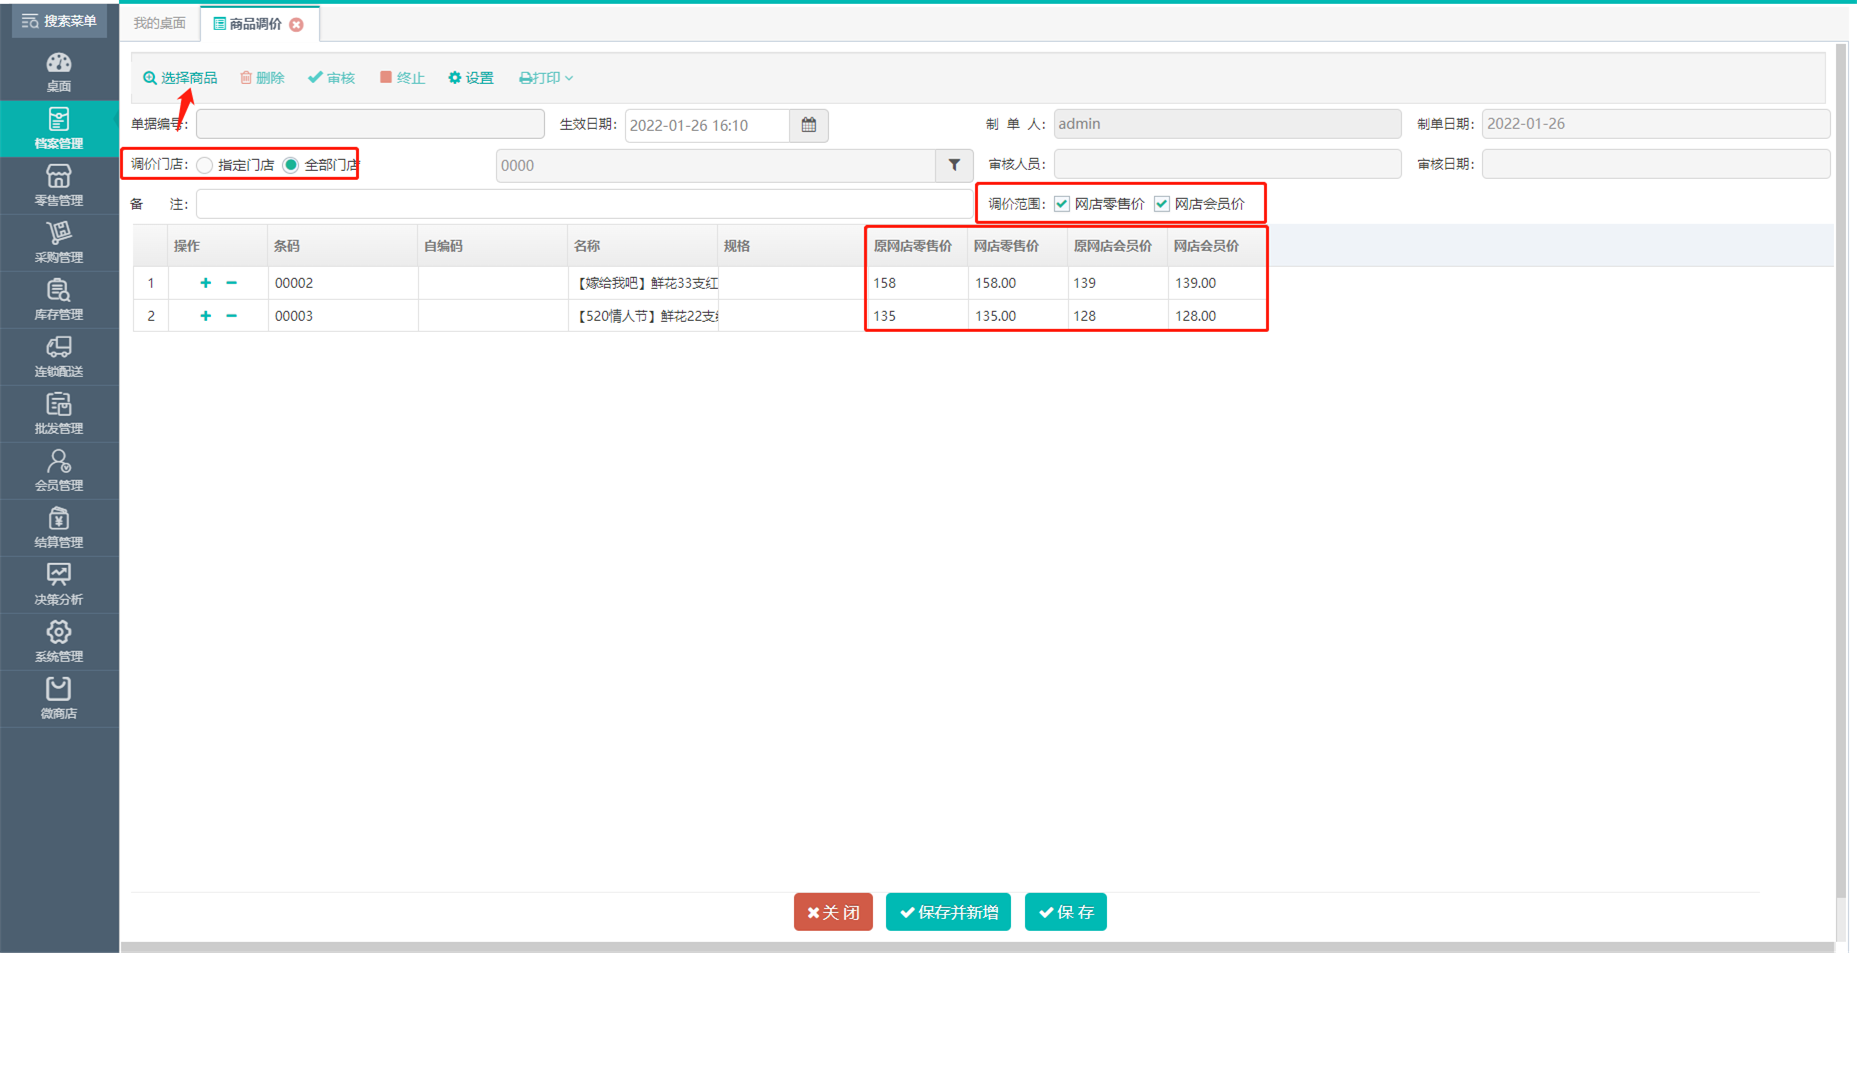The height and width of the screenshot is (1080, 1857).
Task: Click barcode cell 00002
Action: 343,283
